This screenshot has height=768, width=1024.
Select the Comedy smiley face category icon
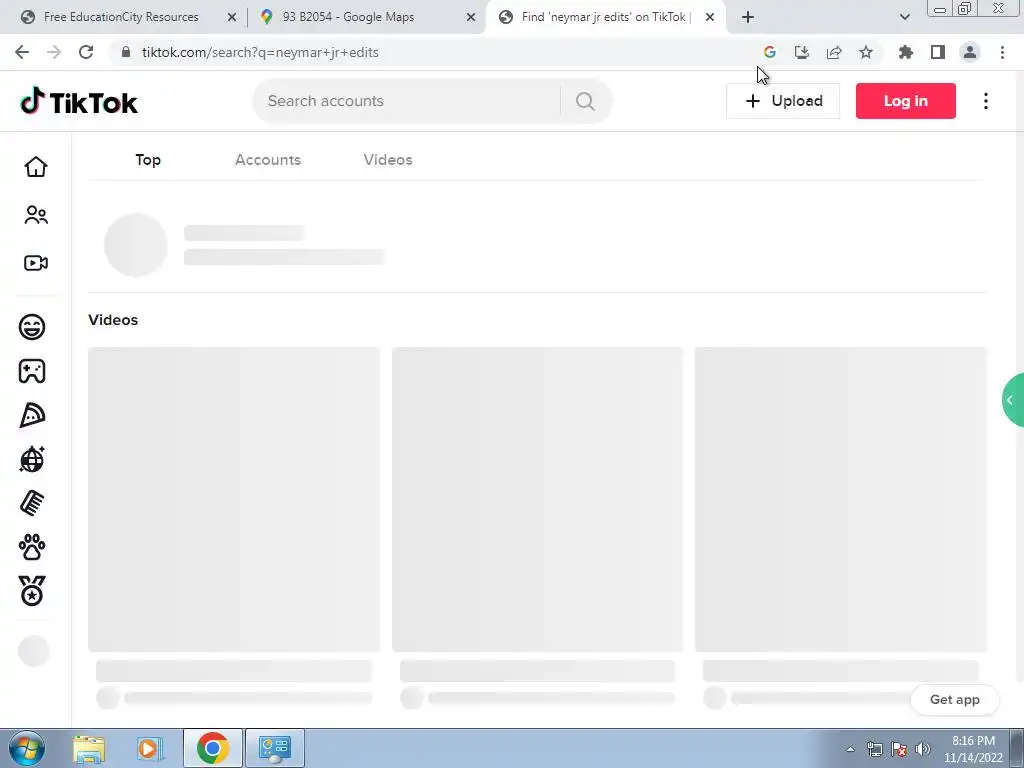pyautogui.click(x=32, y=327)
